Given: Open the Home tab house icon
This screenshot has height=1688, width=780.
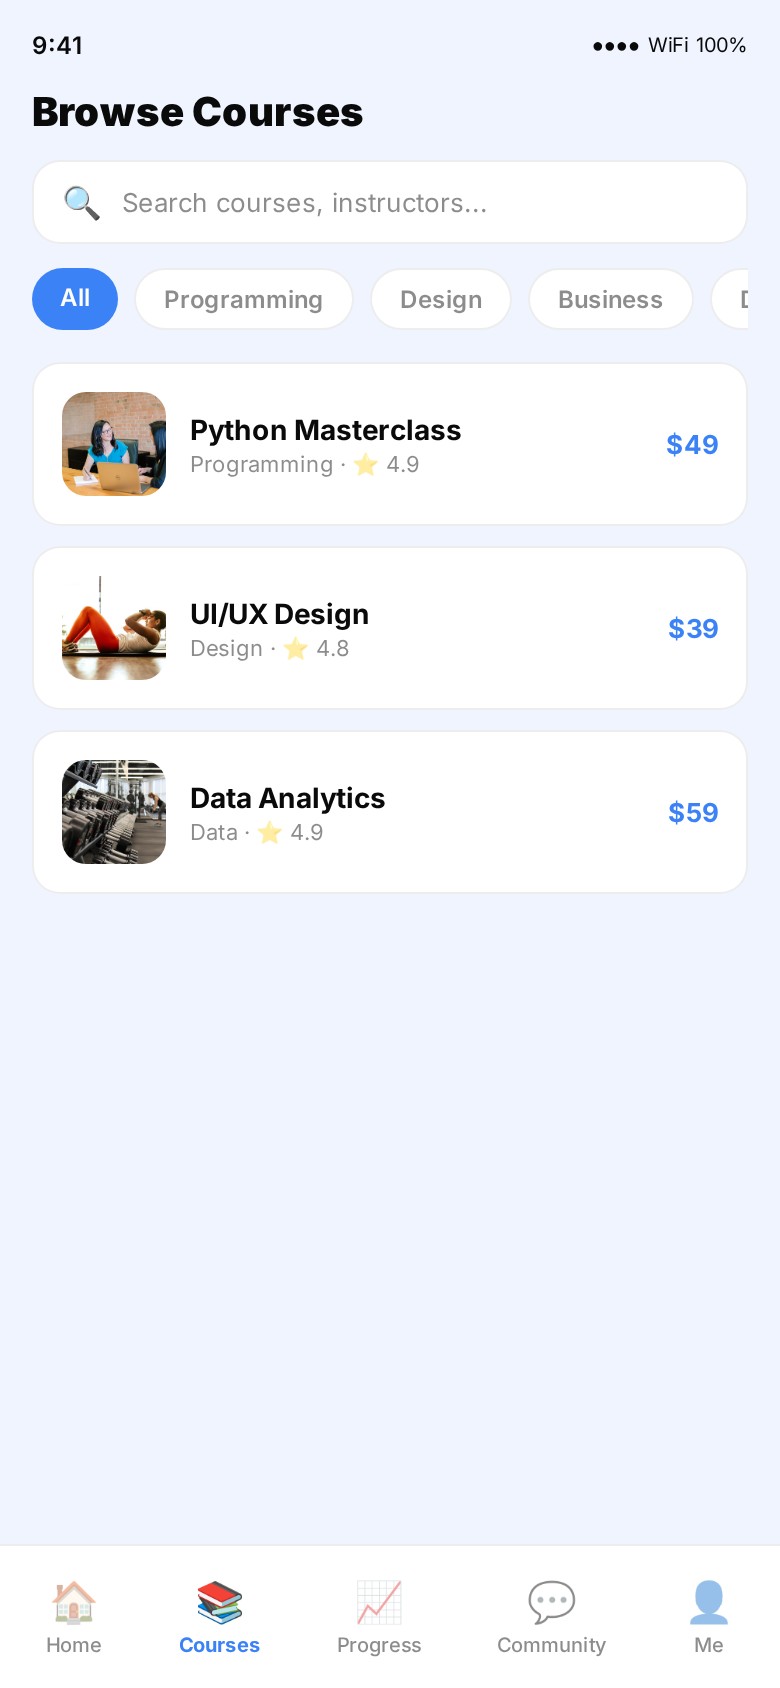Looking at the screenshot, I should pyautogui.click(x=74, y=1601).
